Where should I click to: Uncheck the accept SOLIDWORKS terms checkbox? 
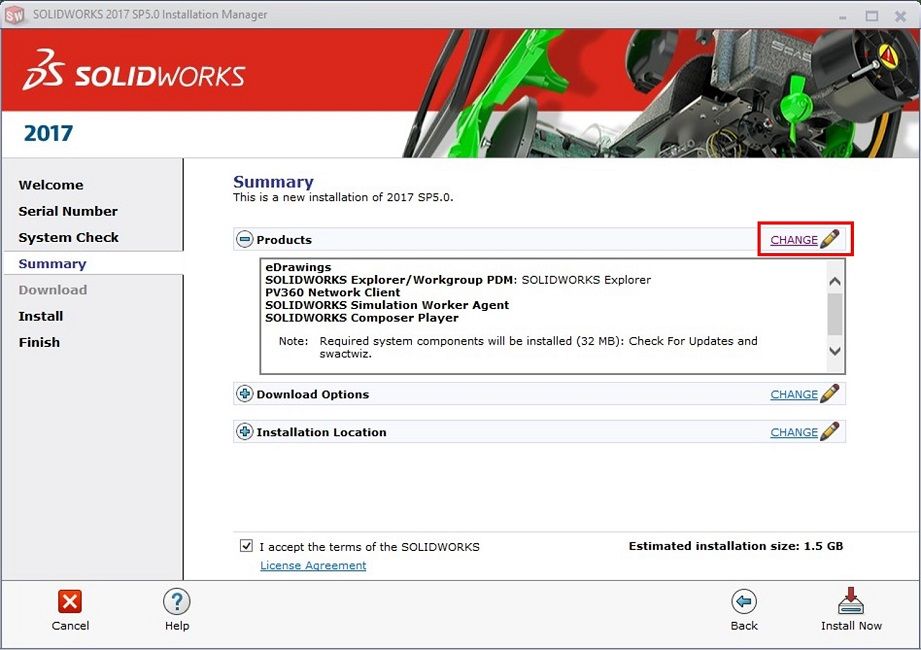246,547
